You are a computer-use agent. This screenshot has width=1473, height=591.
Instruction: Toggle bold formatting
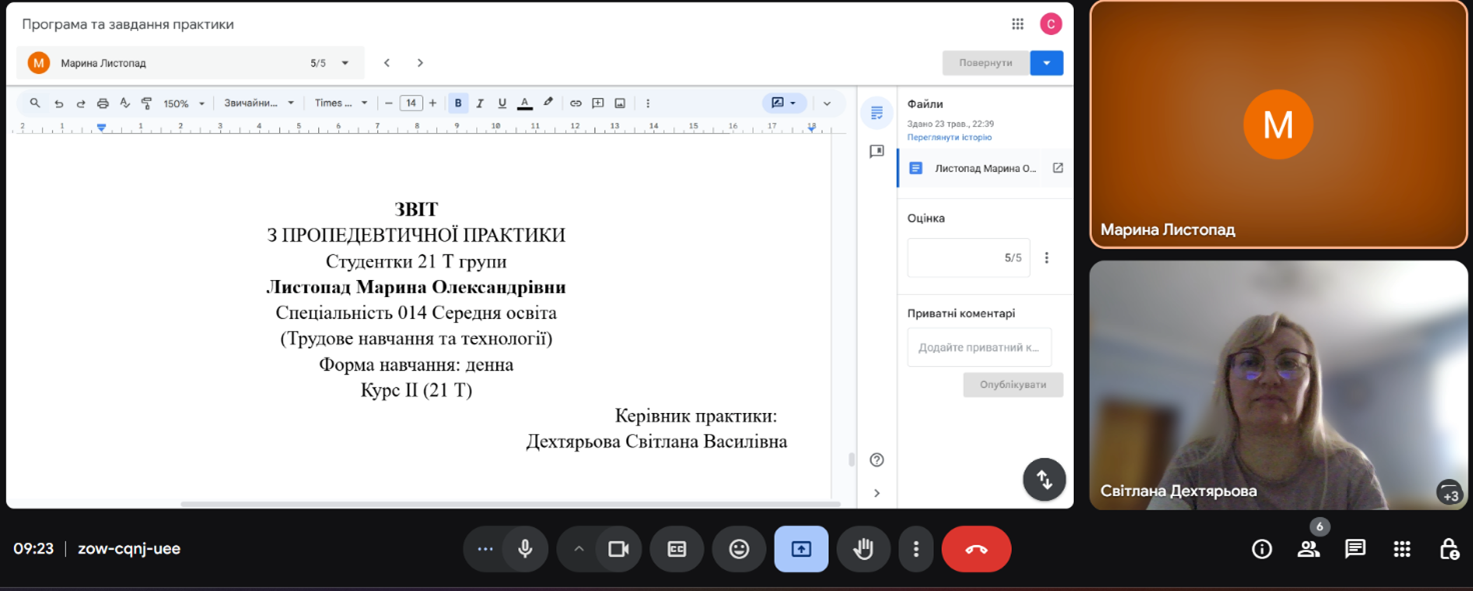[458, 103]
